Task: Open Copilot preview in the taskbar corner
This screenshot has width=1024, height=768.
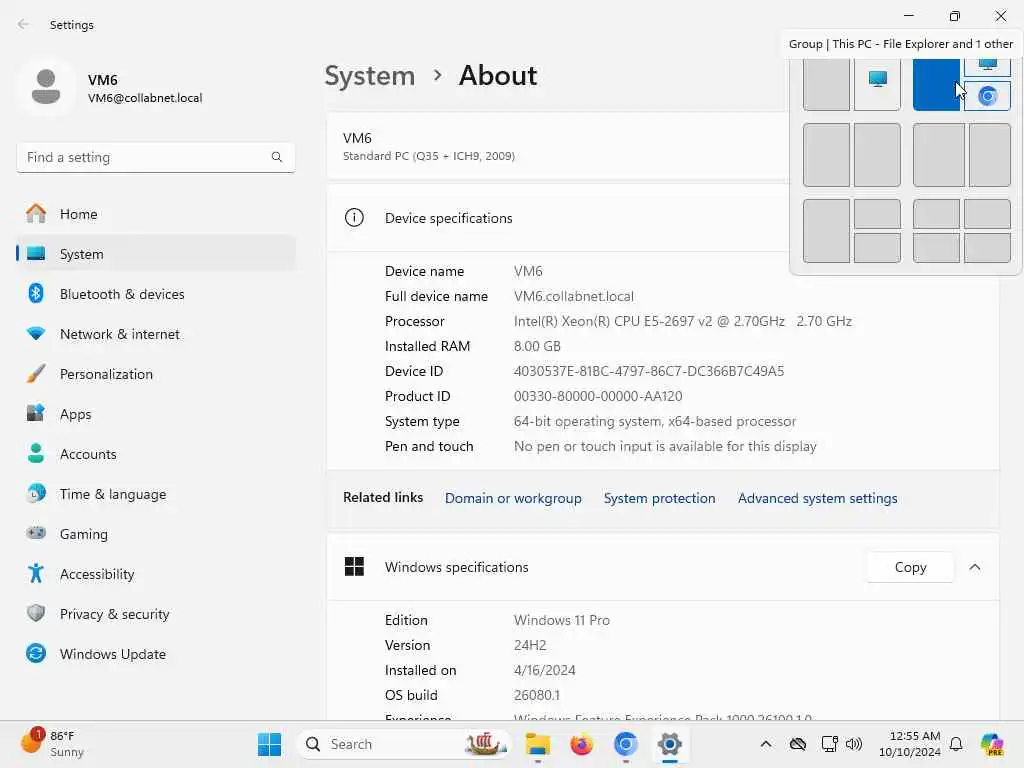Action: 992,744
